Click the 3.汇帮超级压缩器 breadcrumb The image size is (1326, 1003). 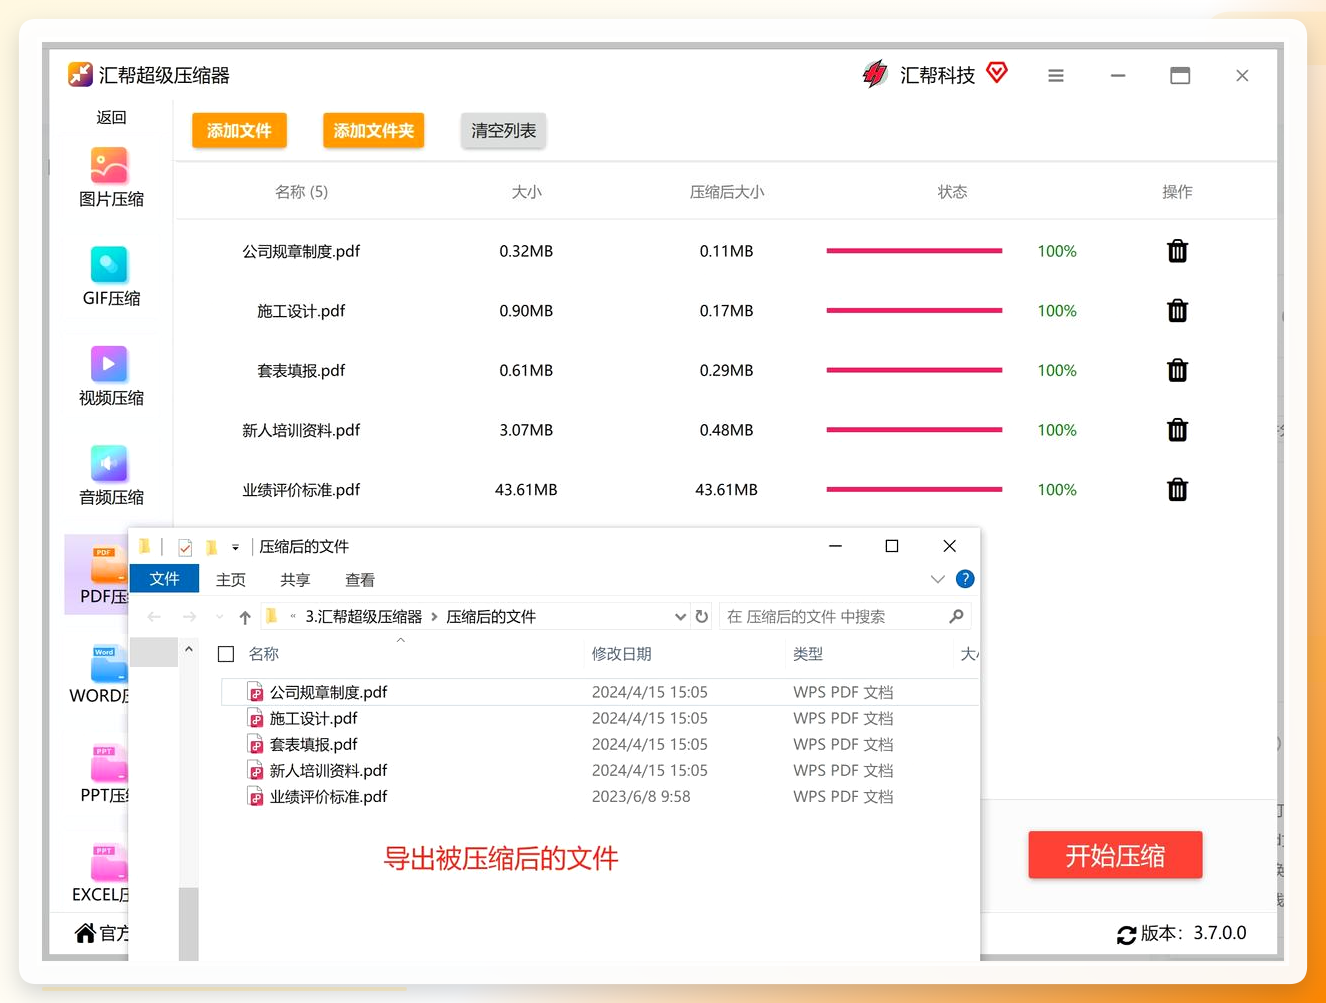point(364,617)
